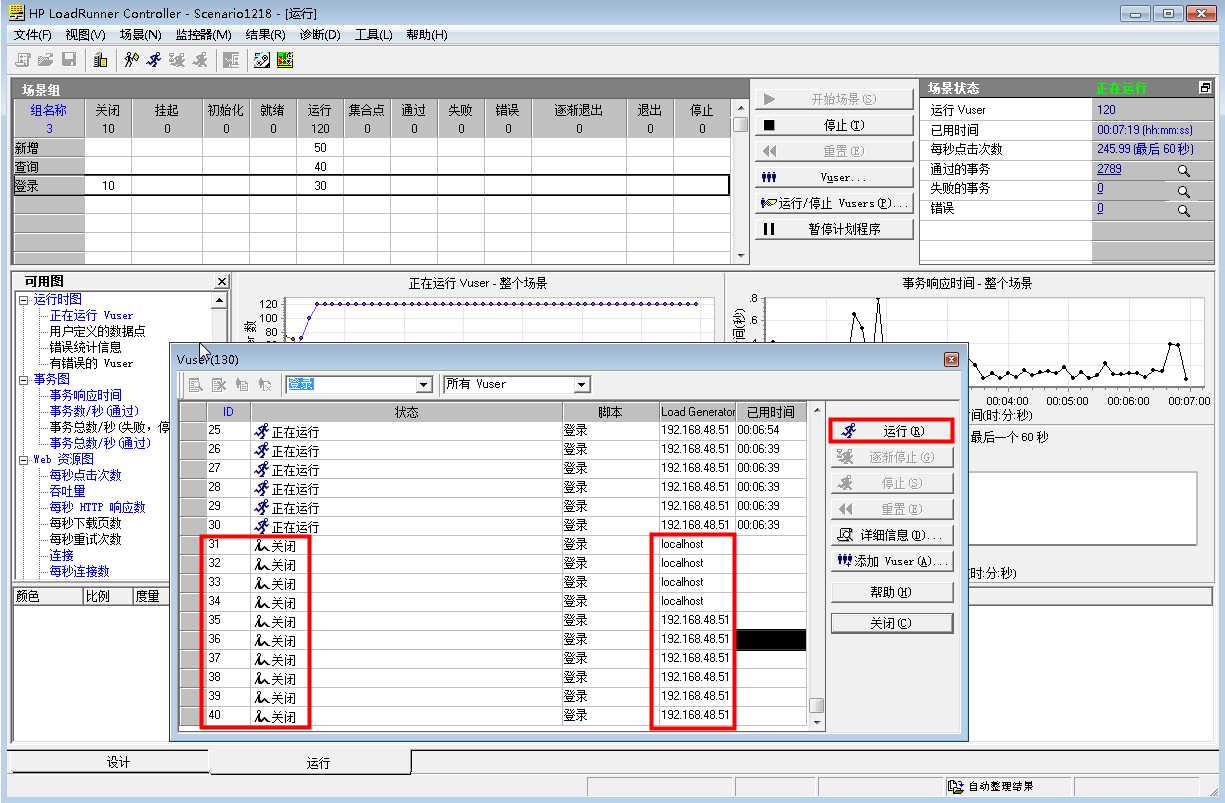Click the Vuser... button in scenario panel
The height and width of the screenshot is (803, 1225).
(834, 177)
